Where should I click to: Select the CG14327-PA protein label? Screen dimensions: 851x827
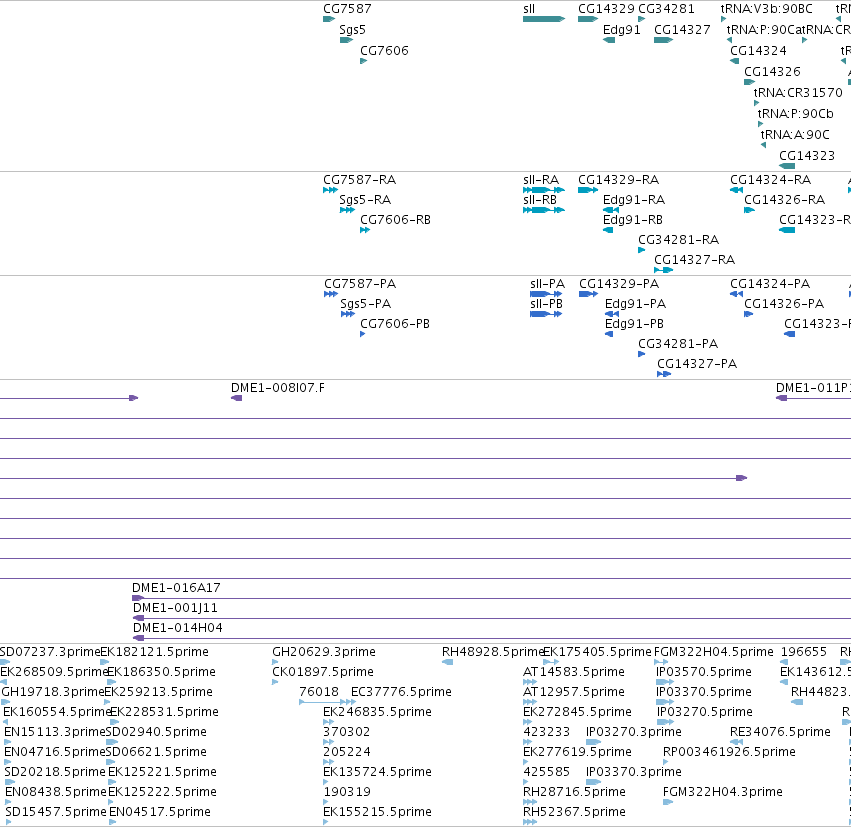697,364
